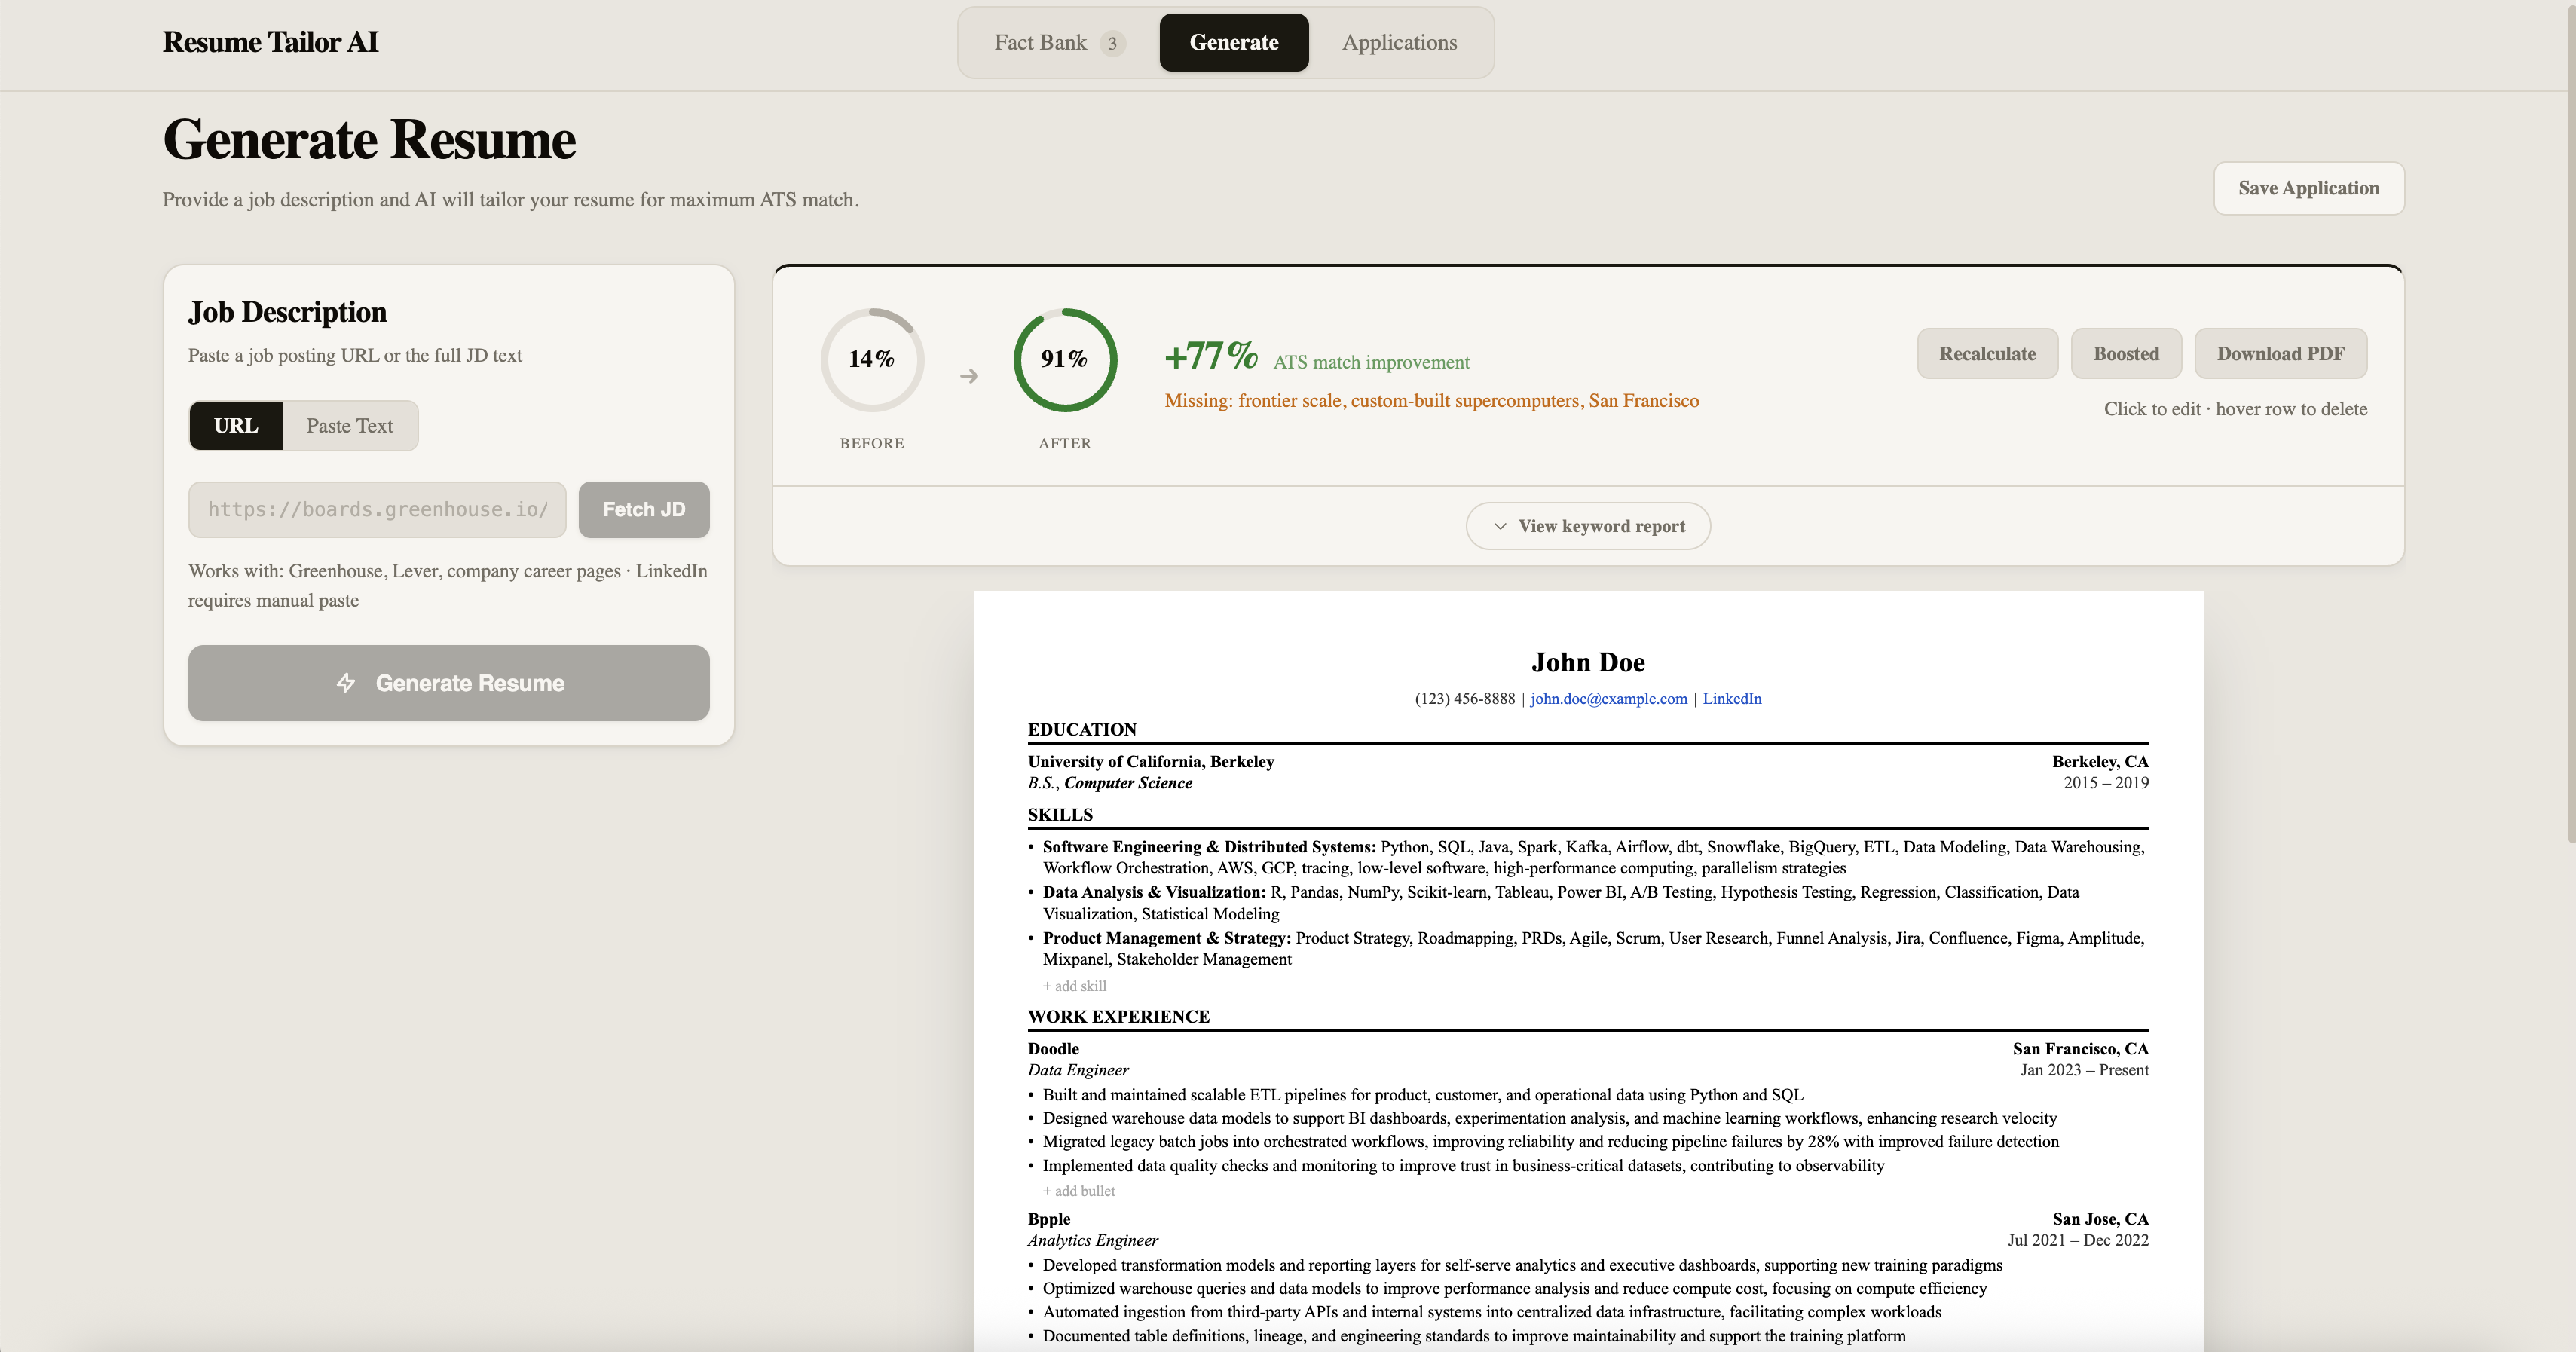Click the 91% AFTER score ring
The height and width of the screenshot is (1352, 2576).
pyautogui.click(x=1065, y=360)
